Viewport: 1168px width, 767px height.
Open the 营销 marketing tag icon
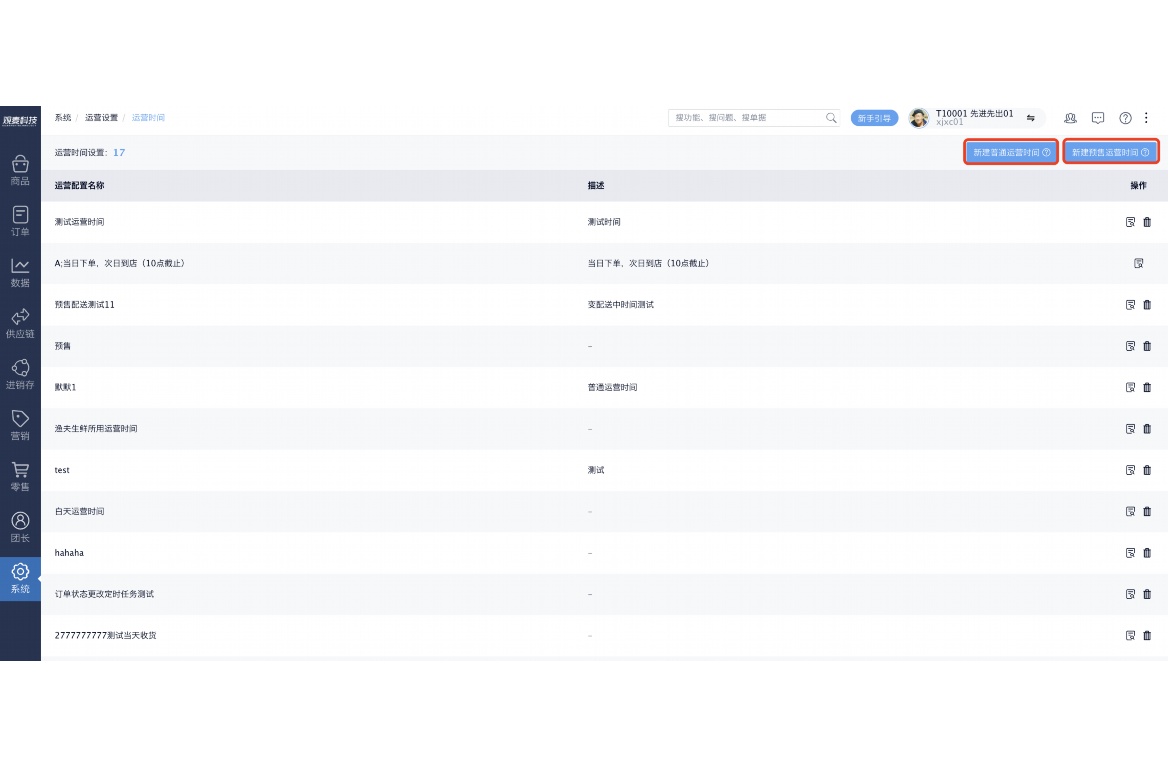pyautogui.click(x=20, y=425)
